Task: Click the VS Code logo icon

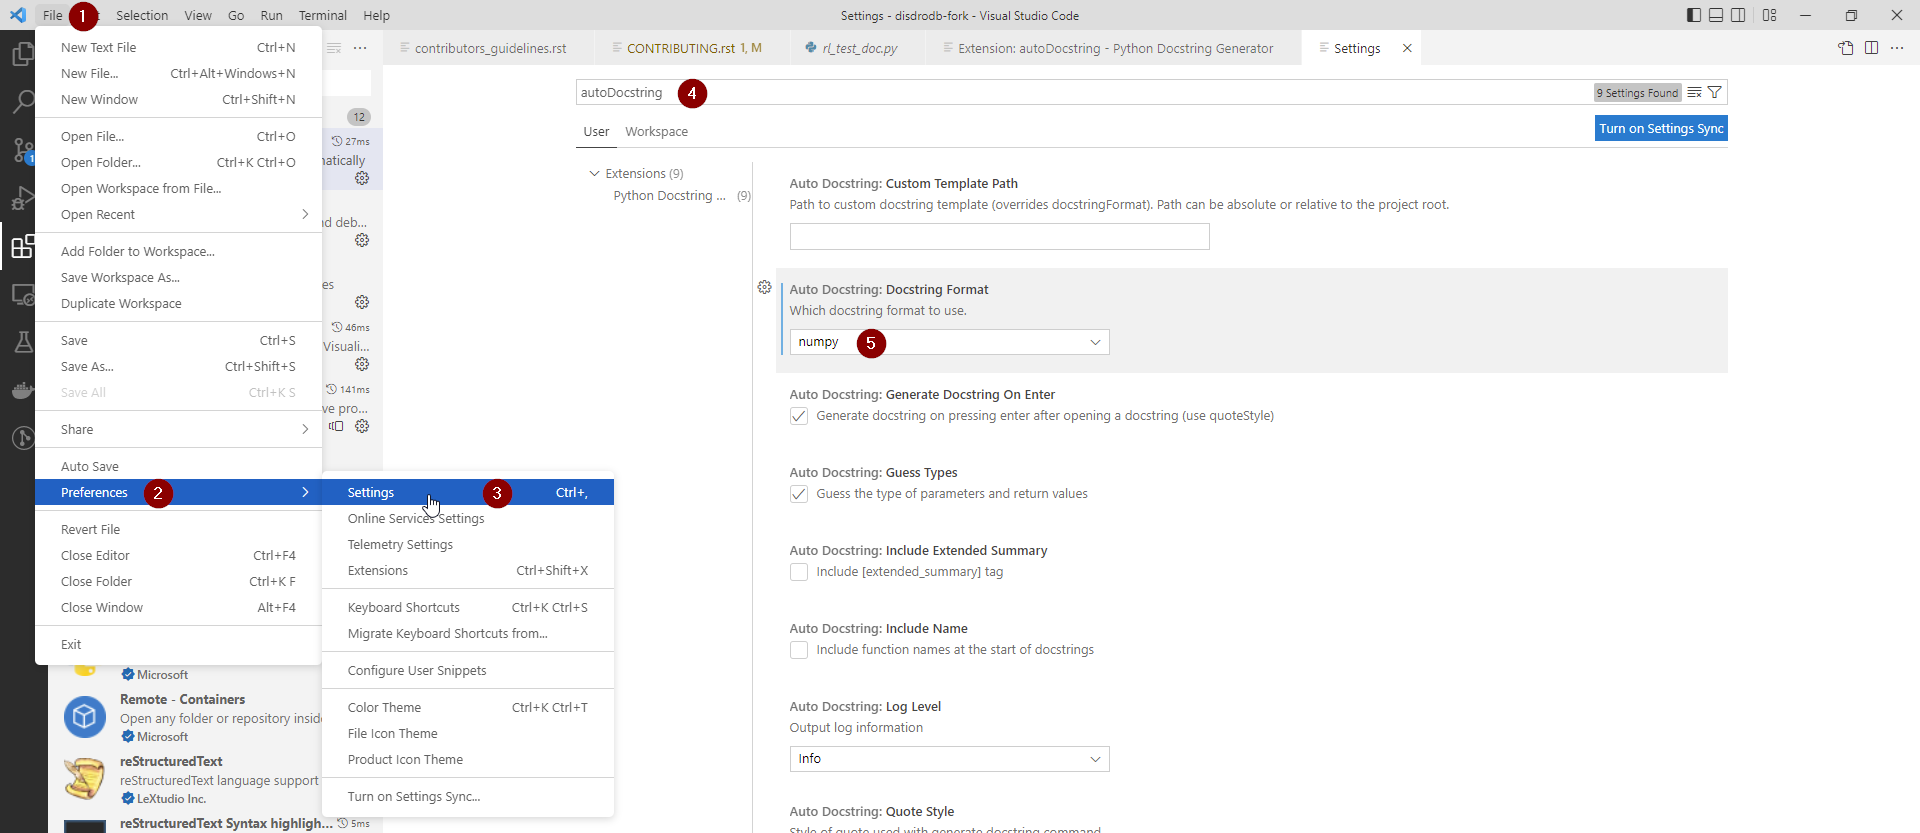Action: (x=18, y=15)
